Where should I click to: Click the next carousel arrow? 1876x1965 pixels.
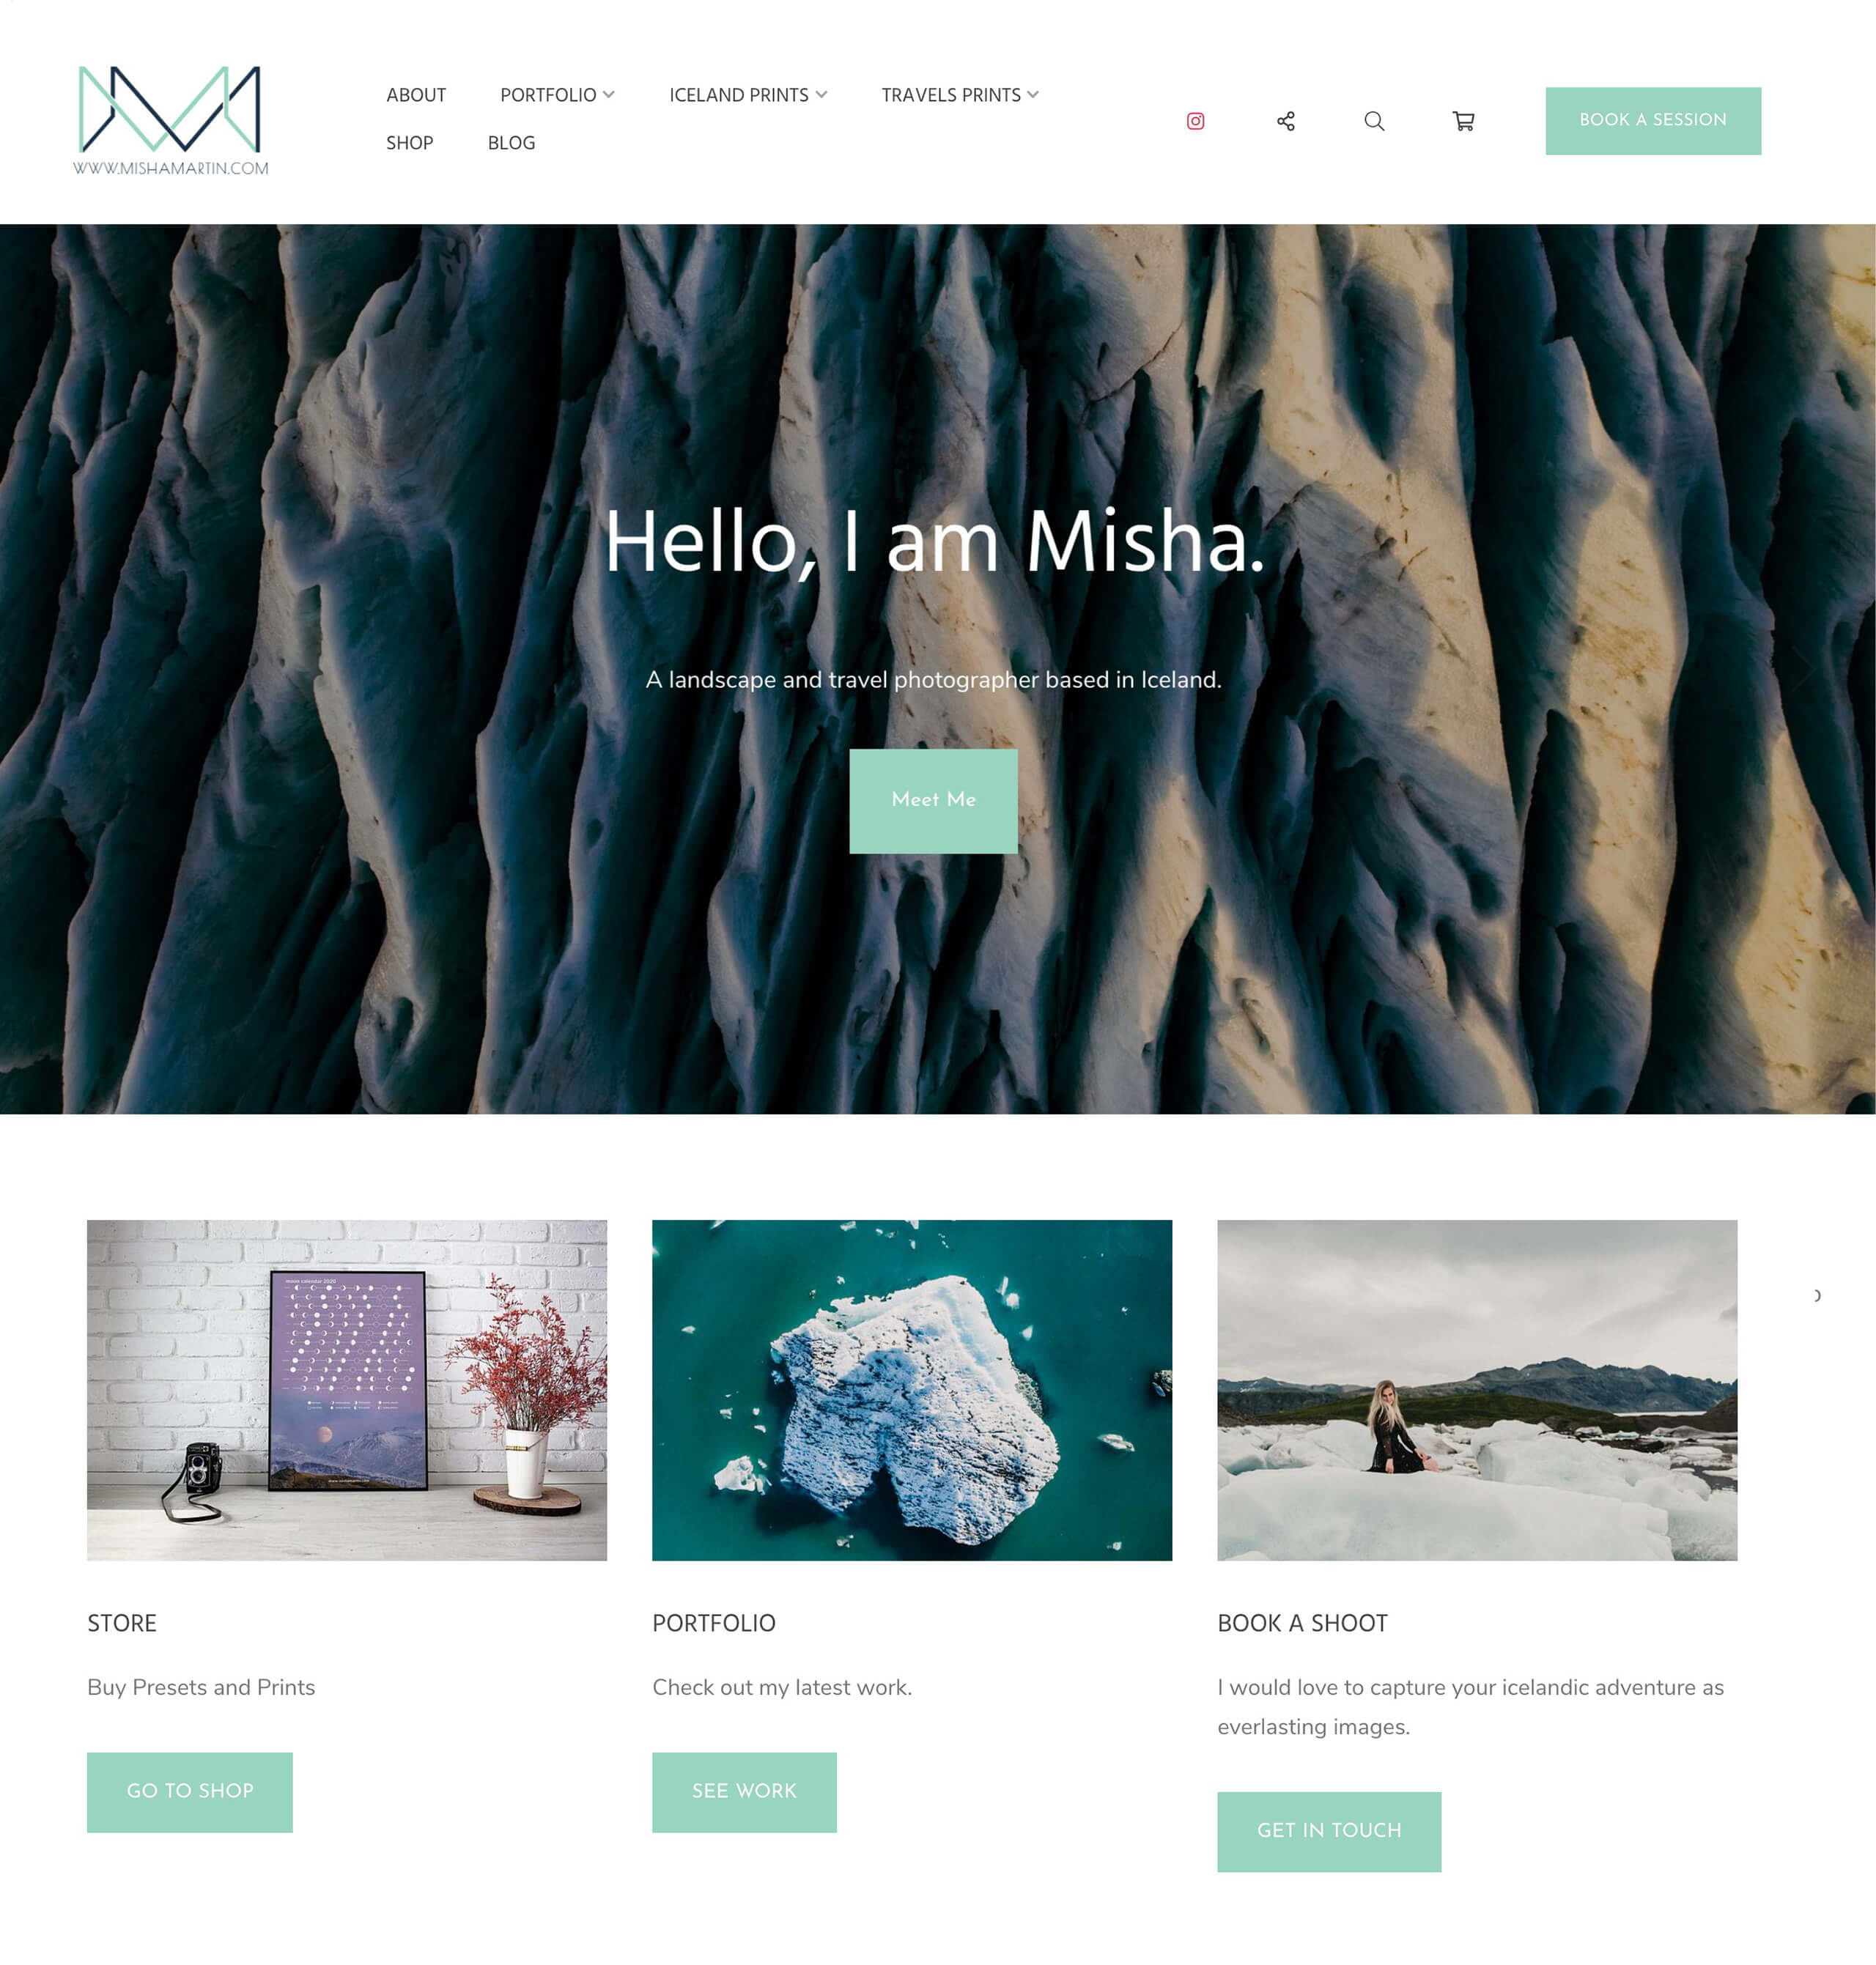[1817, 1295]
